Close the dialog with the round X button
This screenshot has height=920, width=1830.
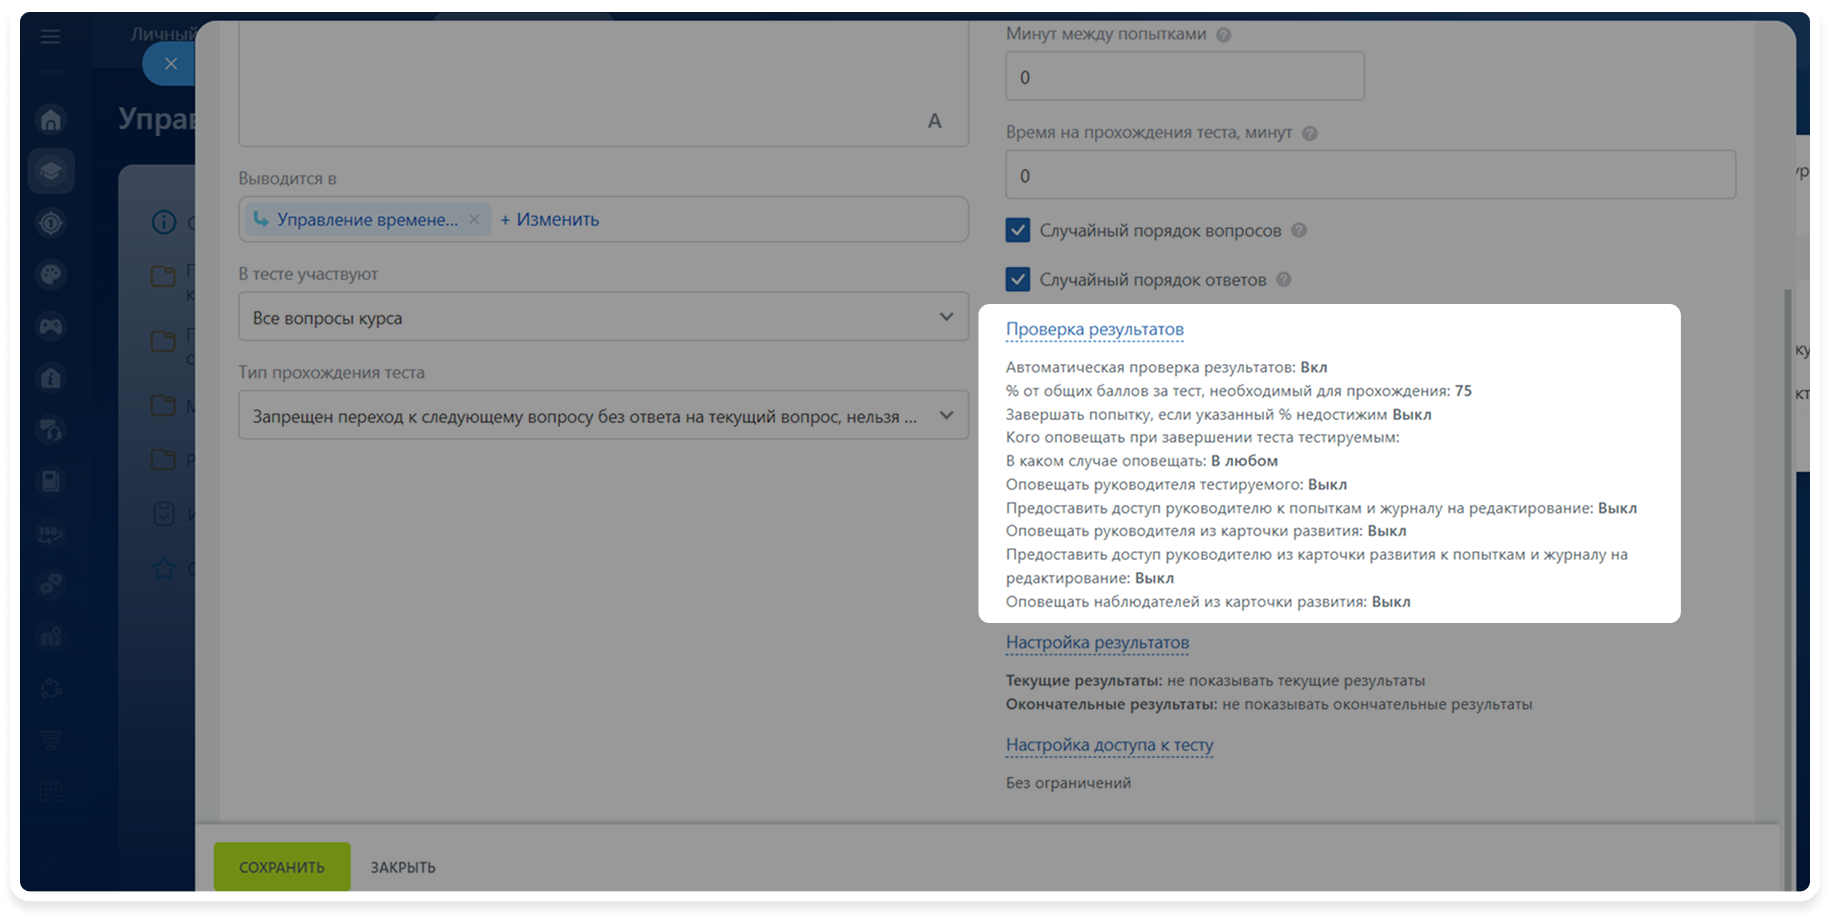pos(171,64)
